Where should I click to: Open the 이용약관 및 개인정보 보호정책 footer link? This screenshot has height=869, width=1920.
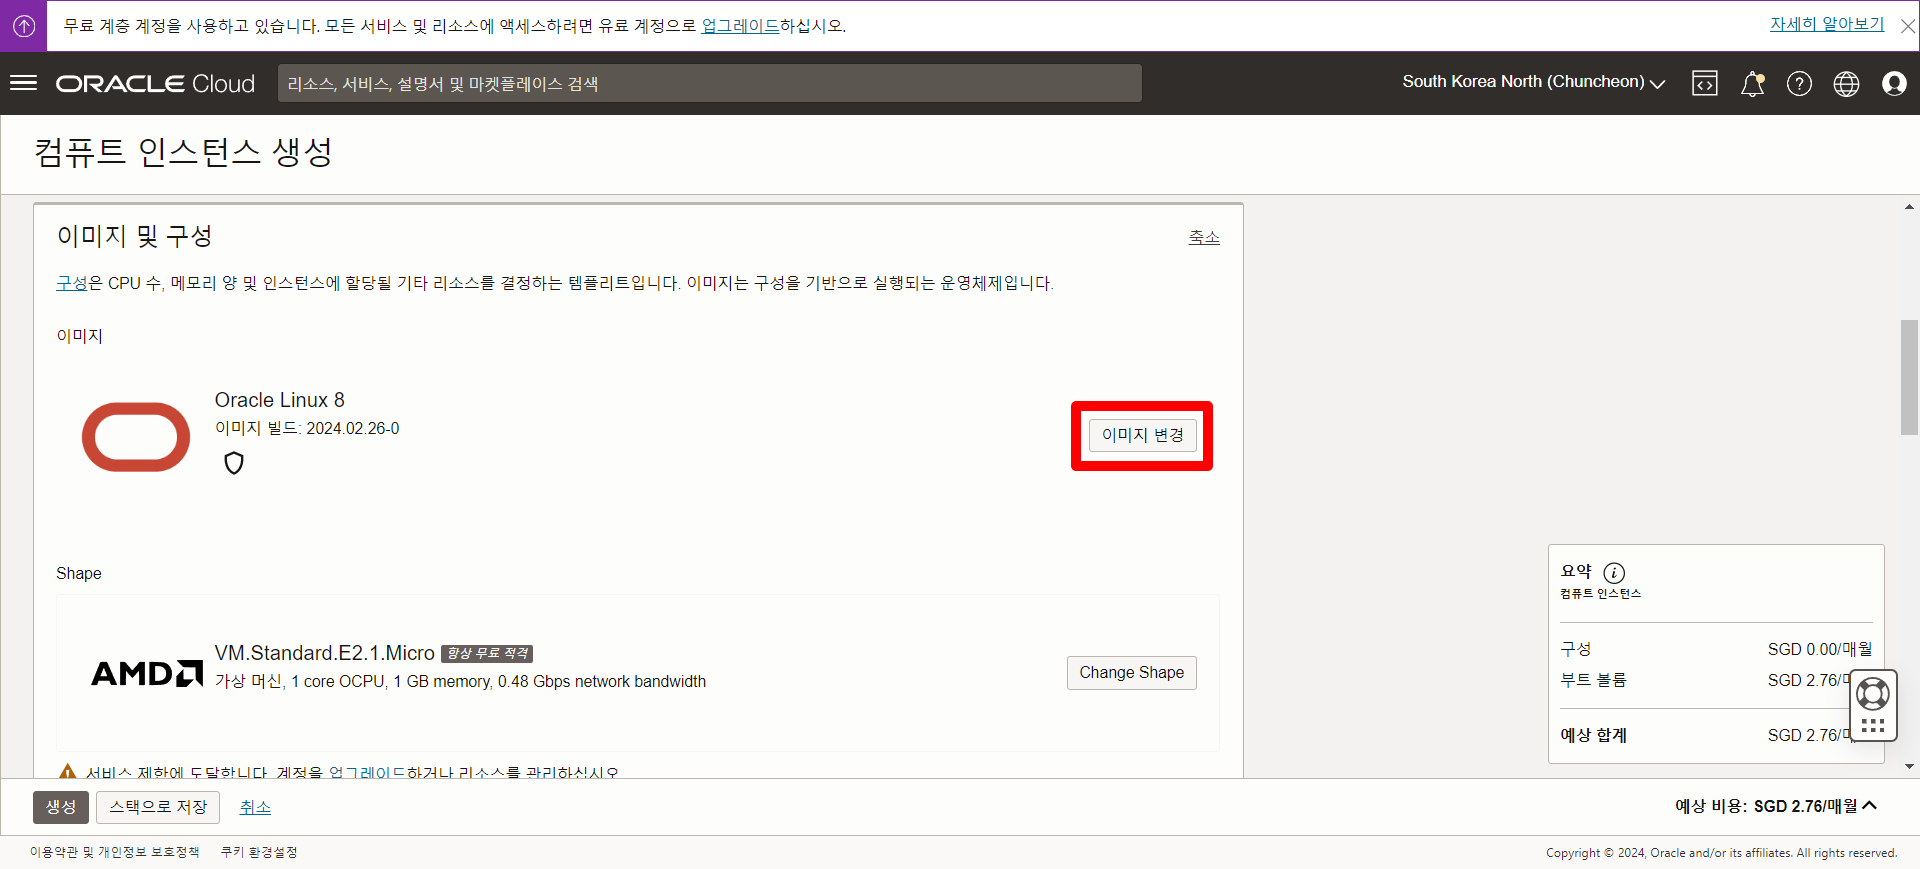click(x=114, y=852)
